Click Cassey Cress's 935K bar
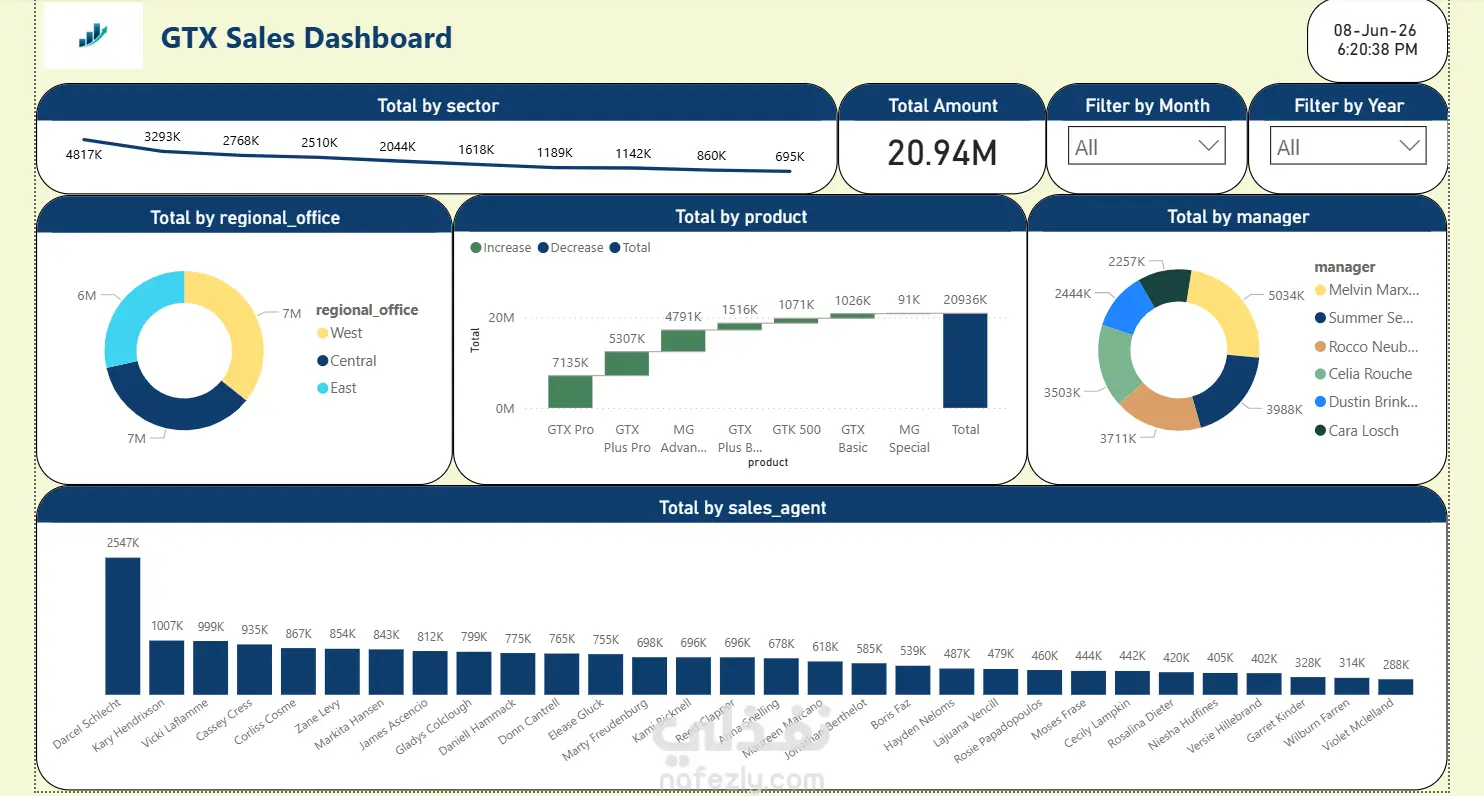Viewport: 1484px width, 796px height. click(255, 670)
